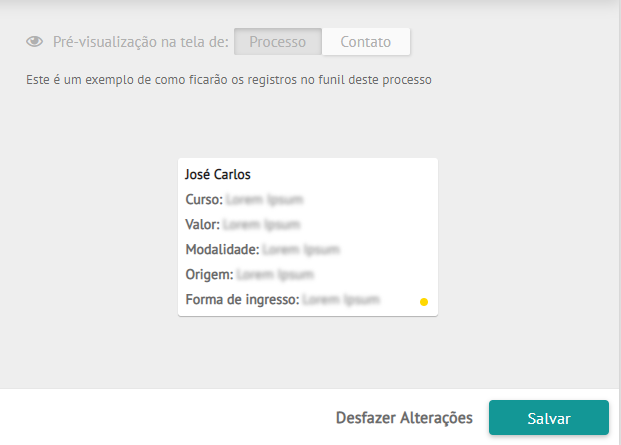Click the funnel example description text

[229, 80]
